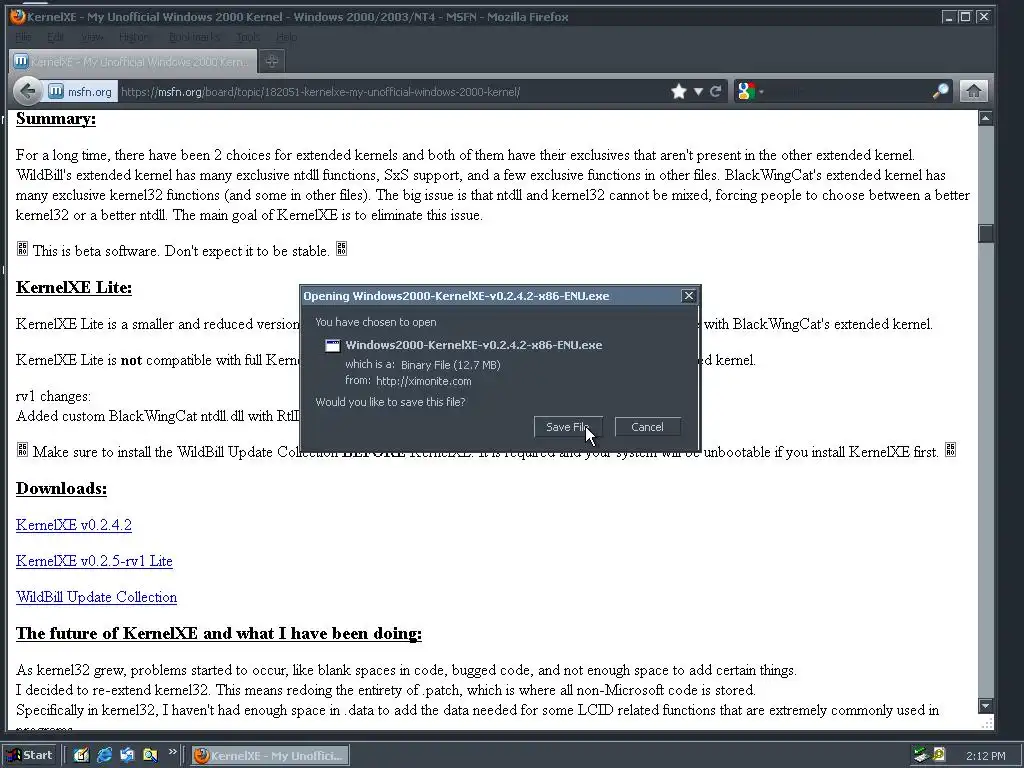Open the Help menu

pos(286,37)
